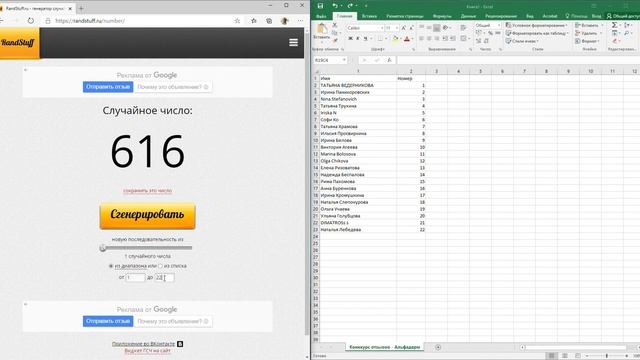Click the 'сохранить это число' link

tap(147, 191)
